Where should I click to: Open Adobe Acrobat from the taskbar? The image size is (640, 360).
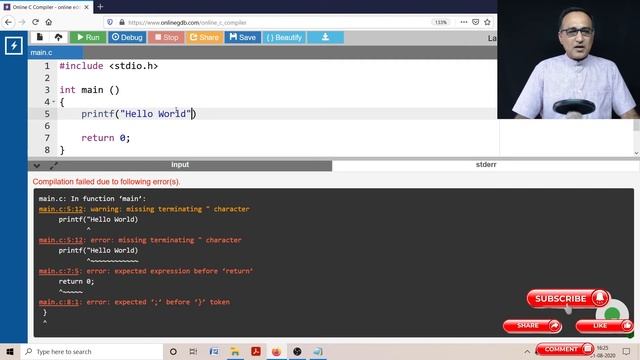click(256, 351)
